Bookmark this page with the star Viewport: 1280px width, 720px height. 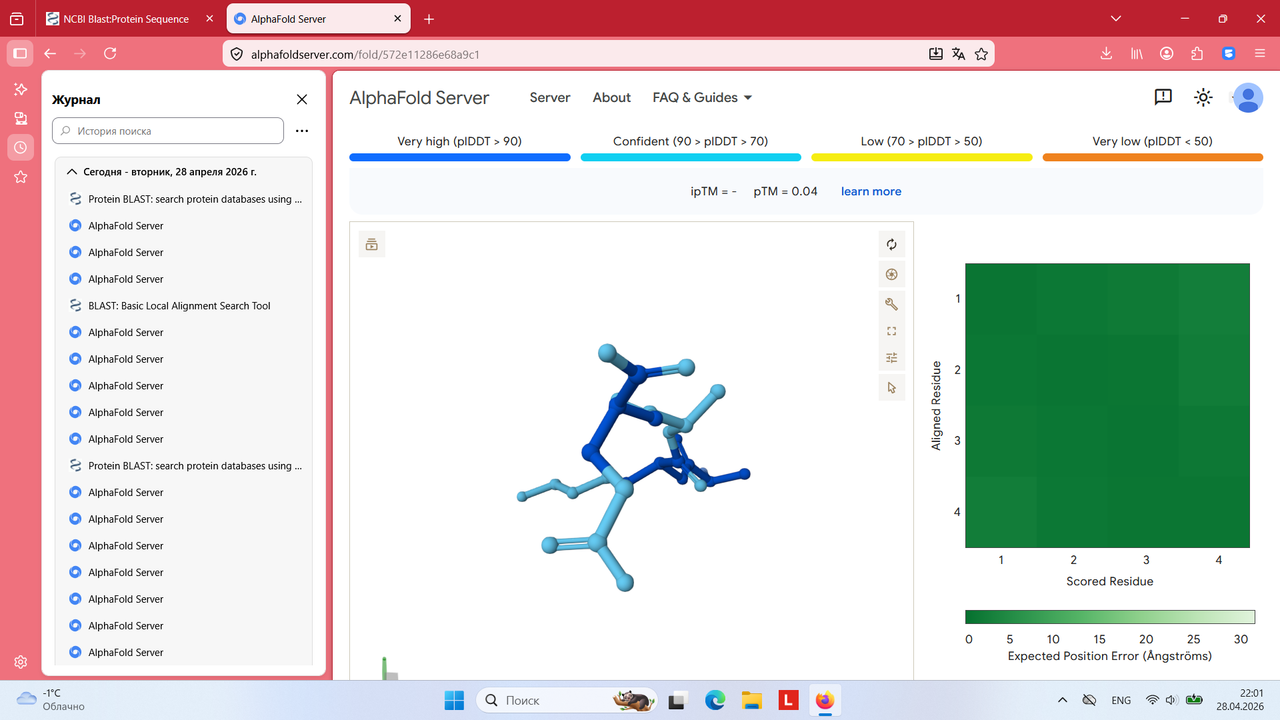981,54
